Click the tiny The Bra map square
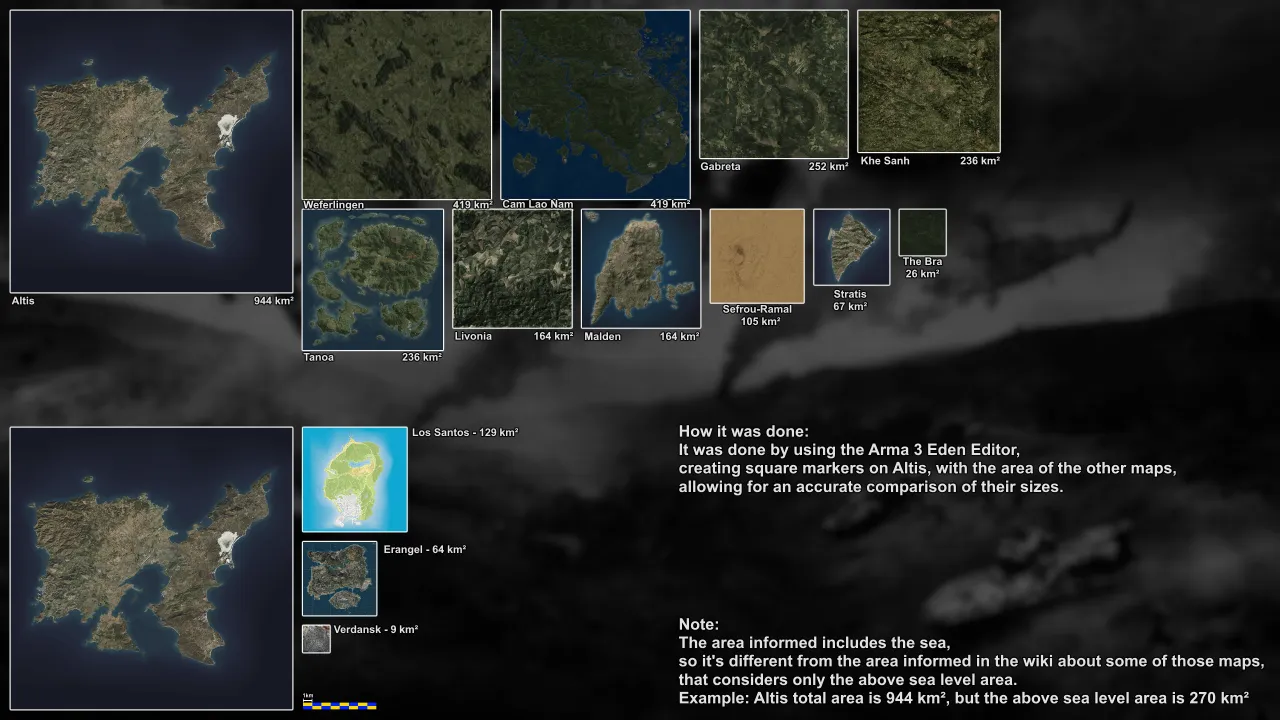Image resolution: width=1280 pixels, height=720 pixels. pos(922,231)
